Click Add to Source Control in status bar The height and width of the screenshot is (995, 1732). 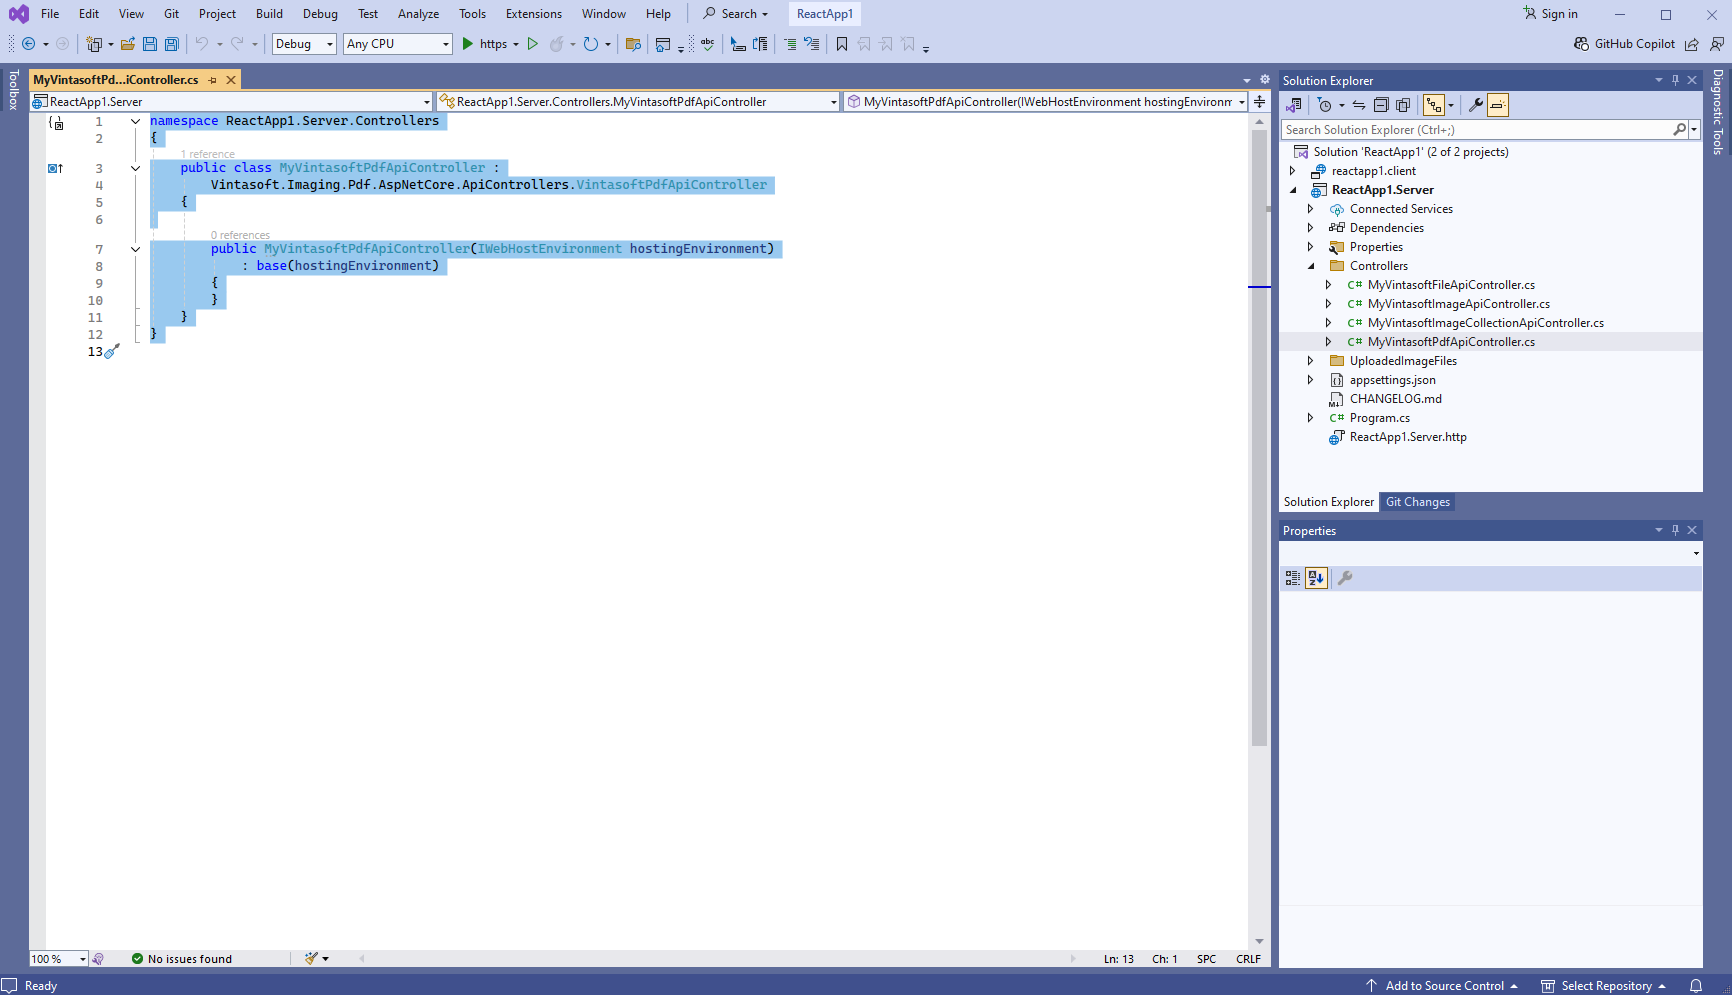[1443, 986]
